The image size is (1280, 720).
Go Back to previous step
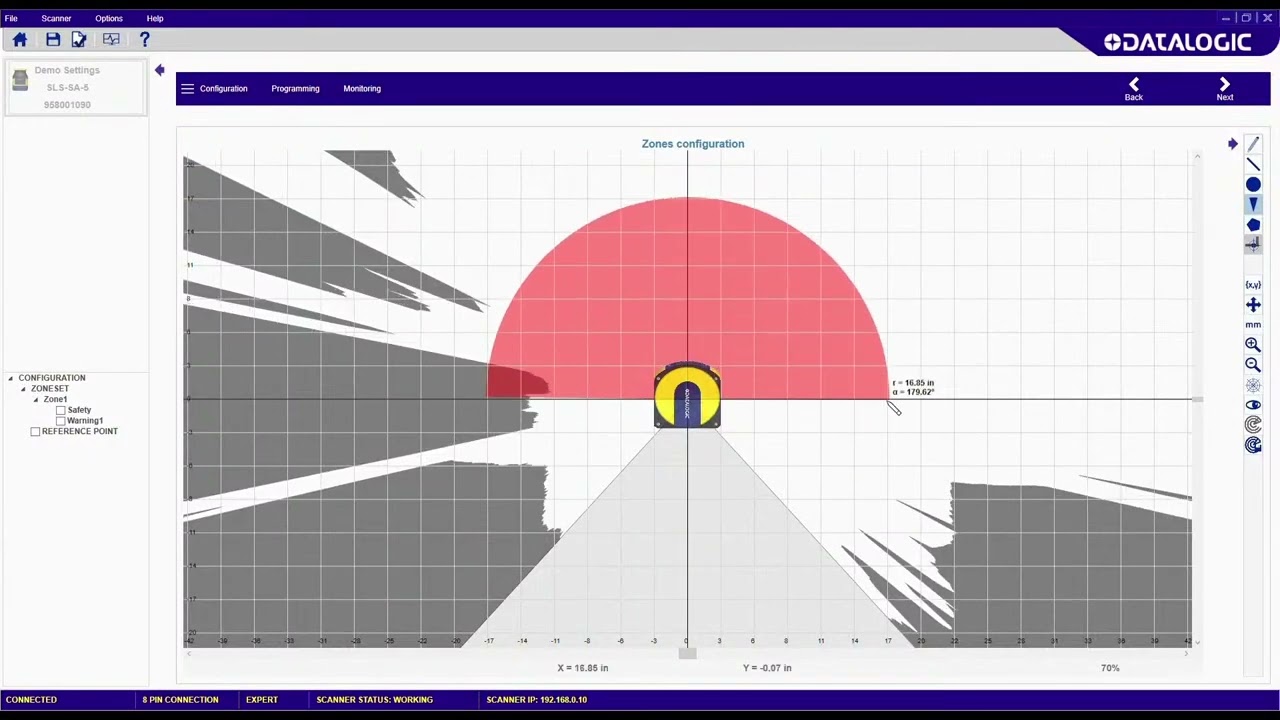click(x=1133, y=89)
